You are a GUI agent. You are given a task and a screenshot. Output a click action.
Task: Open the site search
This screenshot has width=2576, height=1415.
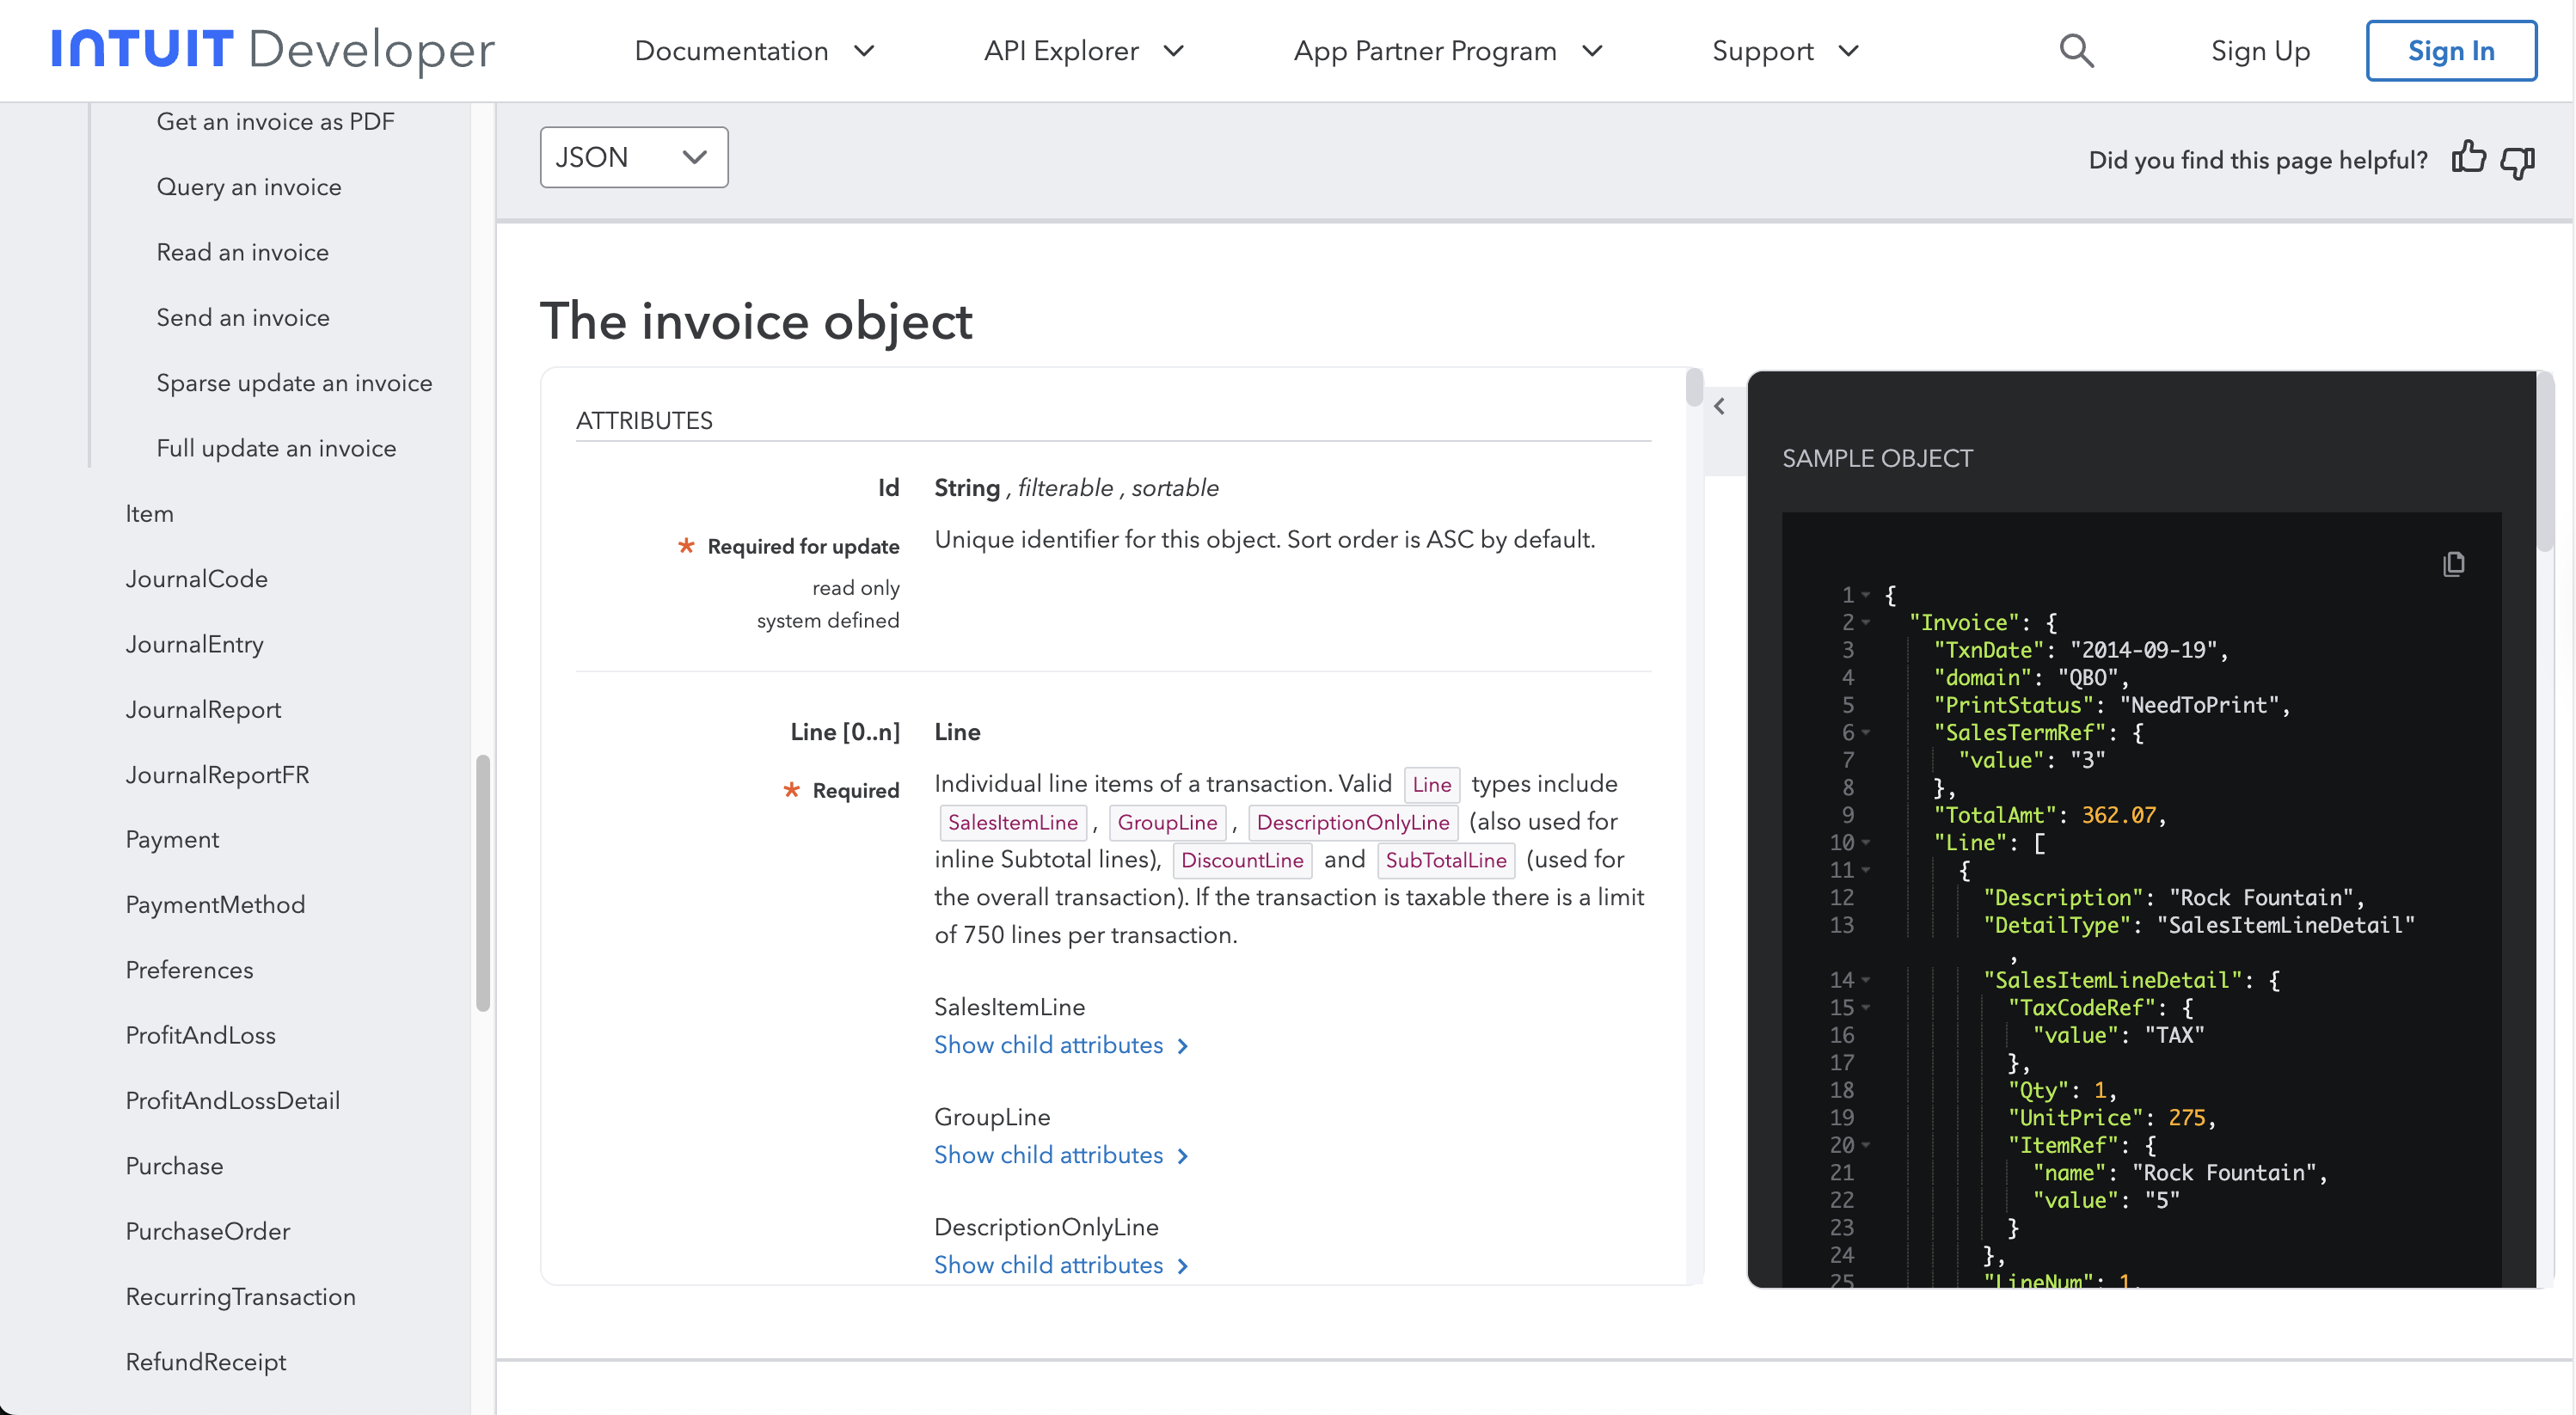pos(2075,50)
